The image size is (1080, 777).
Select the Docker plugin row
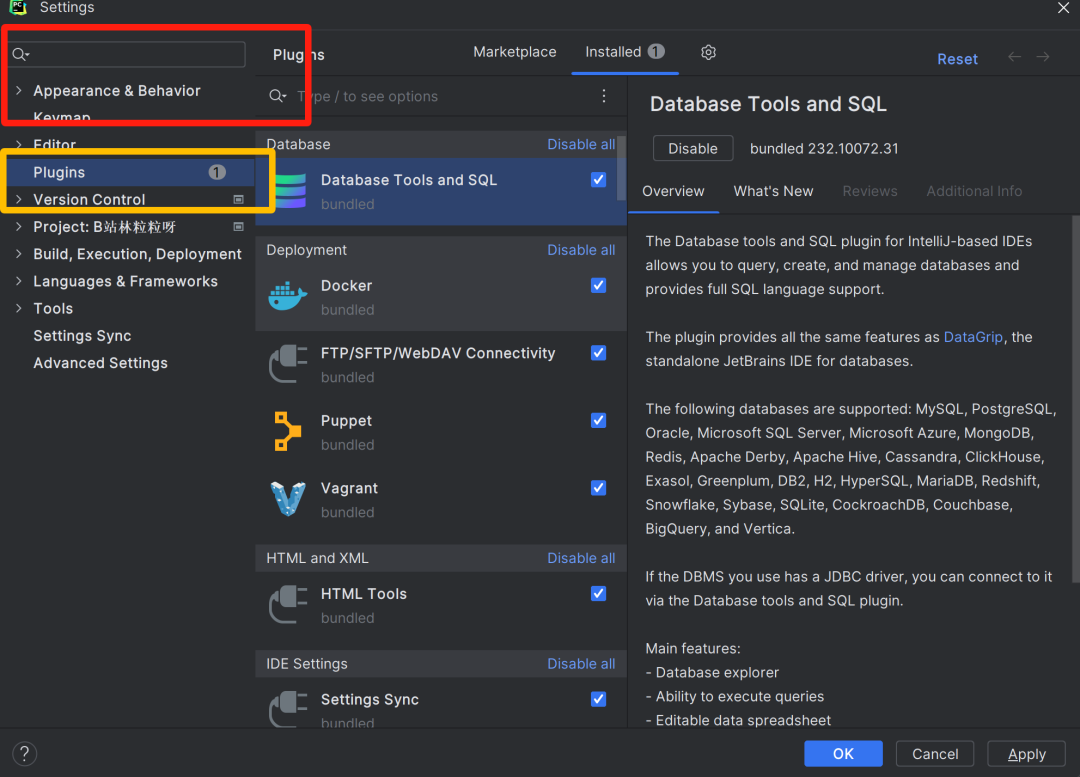tap(441, 297)
